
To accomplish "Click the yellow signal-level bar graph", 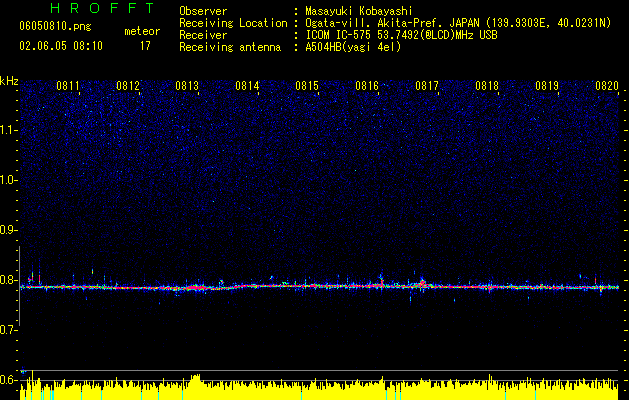I will [319, 388].
